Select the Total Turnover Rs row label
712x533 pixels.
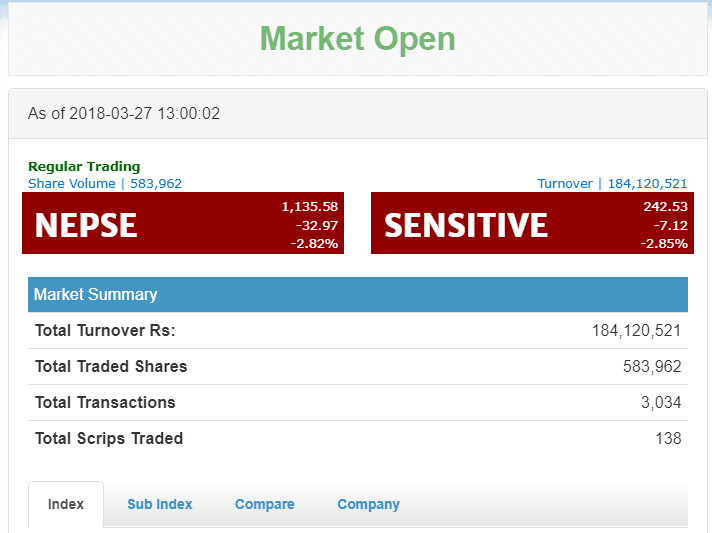105,331
